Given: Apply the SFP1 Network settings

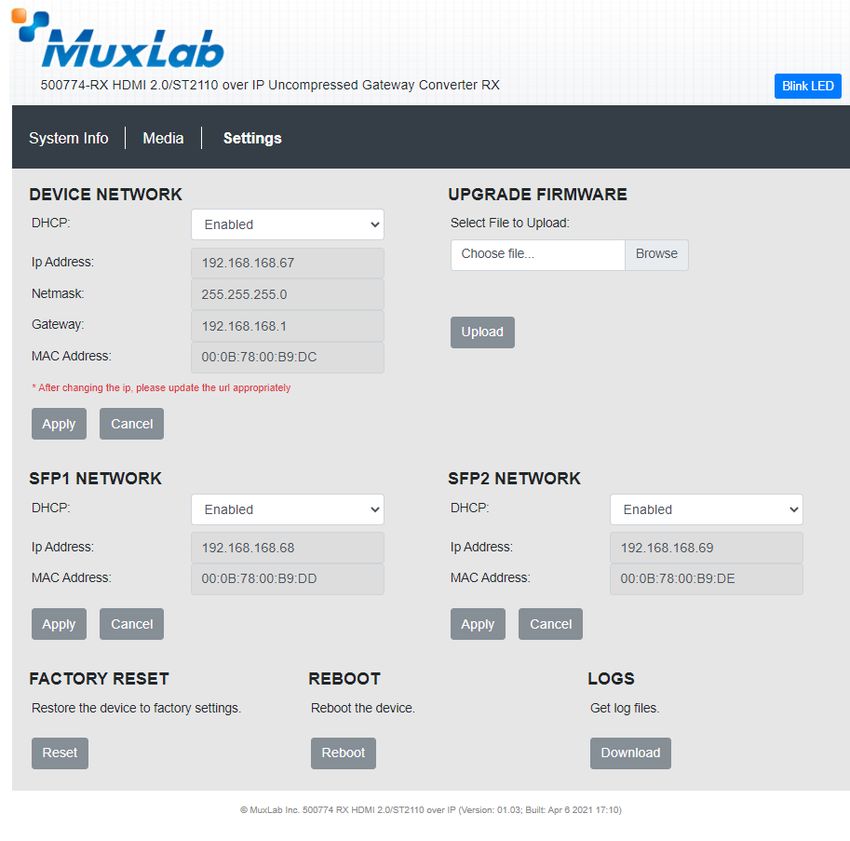Looking at the screenshot, I should tap(59, 624).
